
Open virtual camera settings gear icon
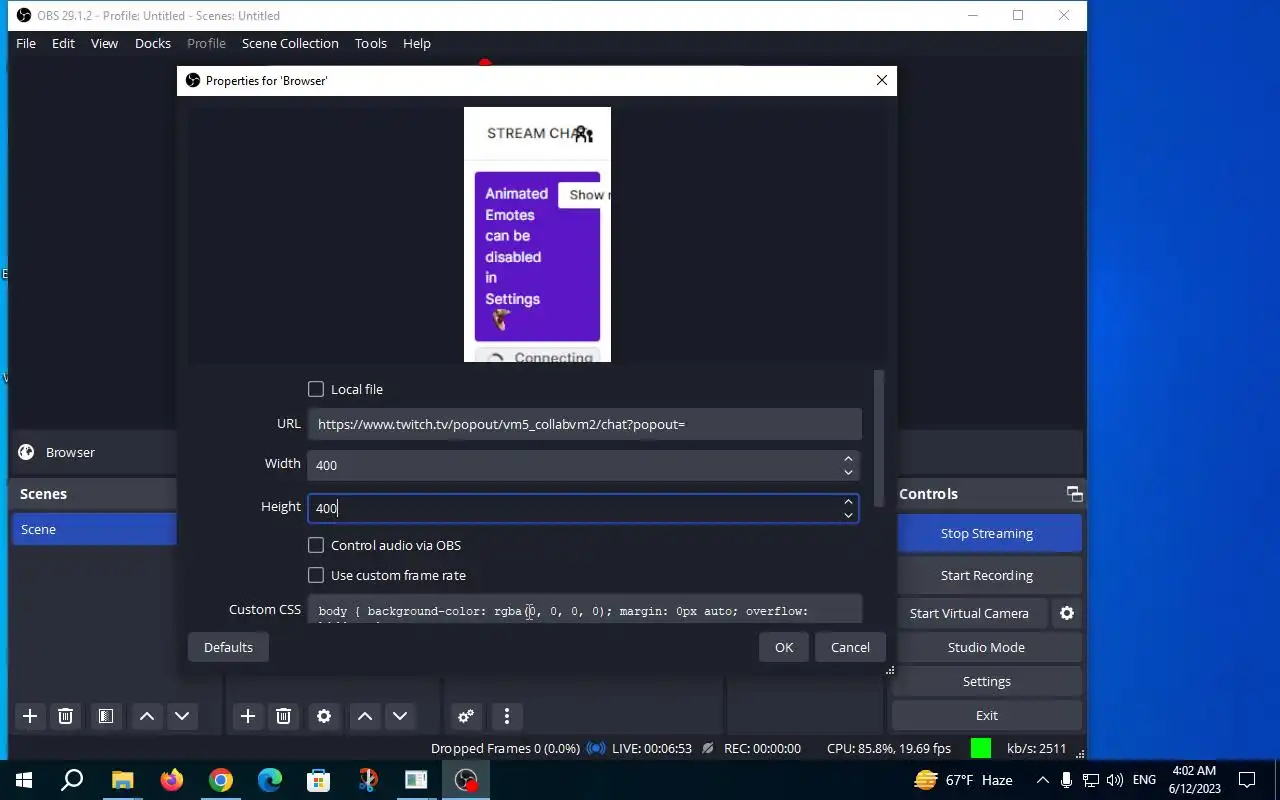tap(1067, 613)
